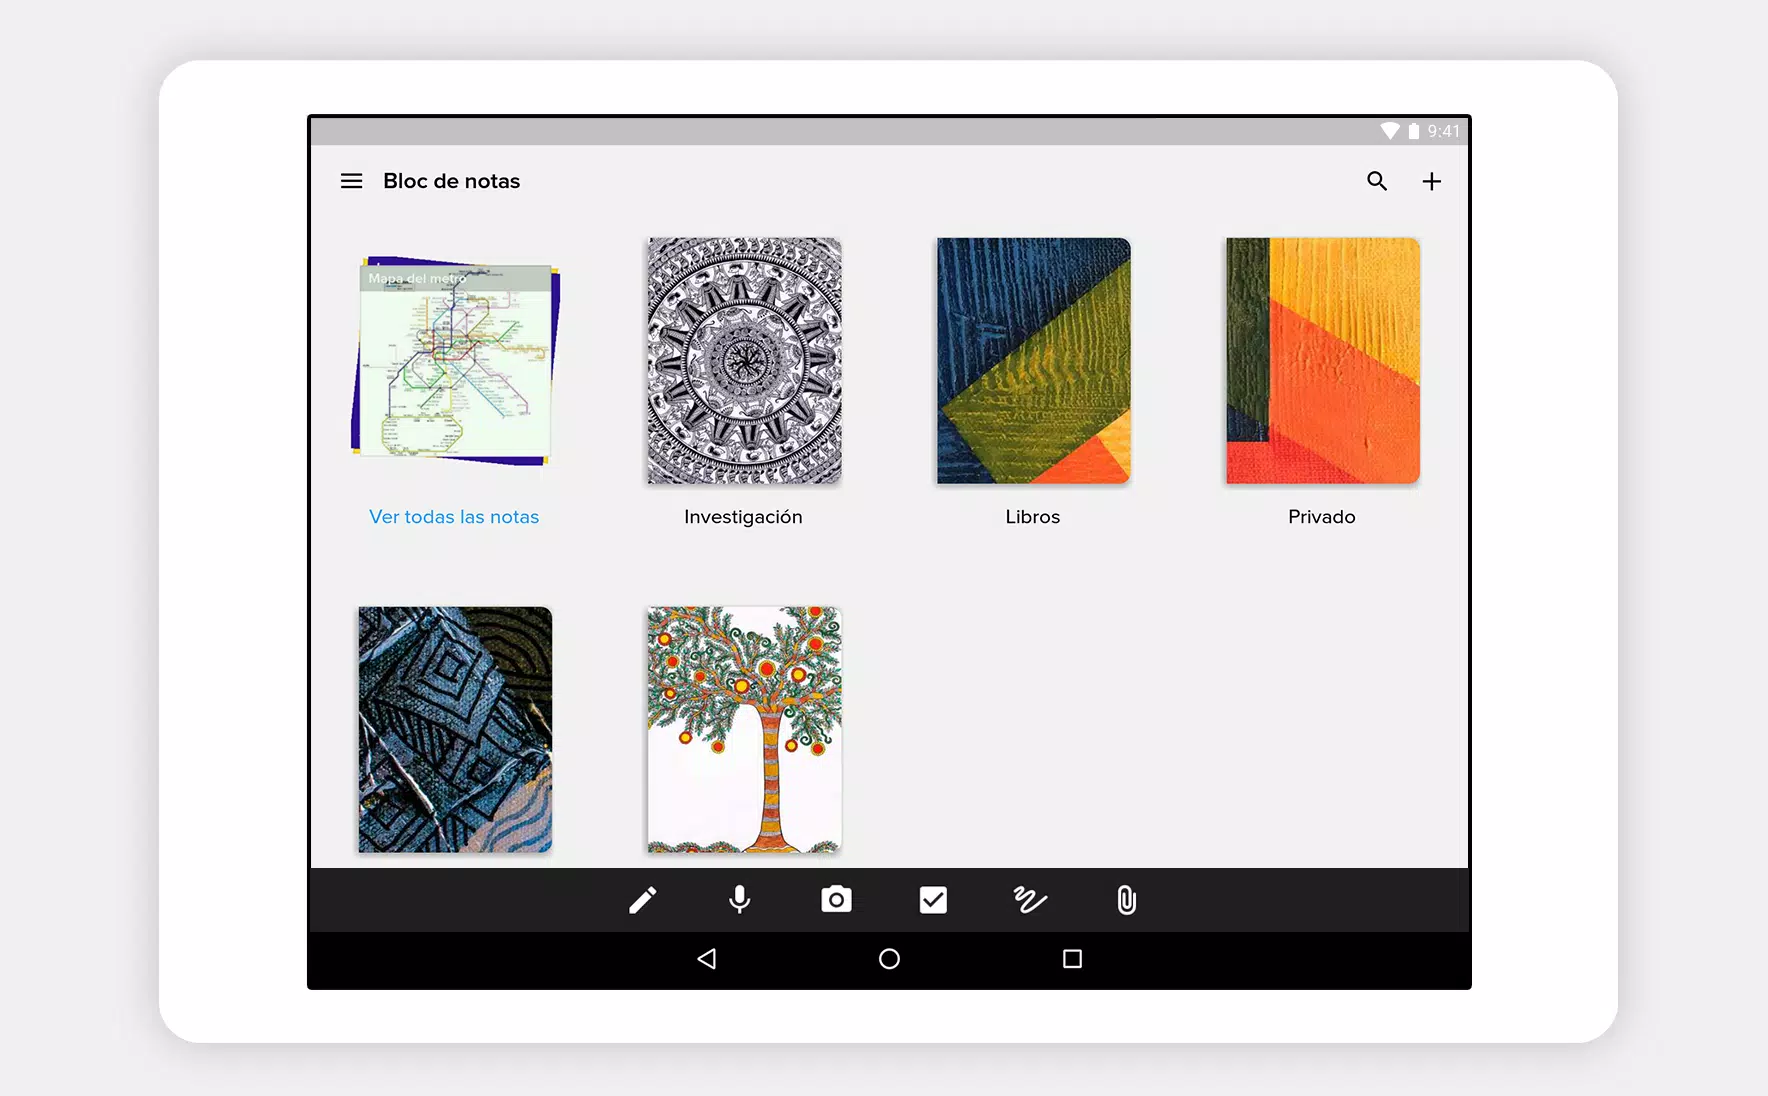Select the 'Privado' label
Screen dimensions: 1768x1096
point(1322,517)
